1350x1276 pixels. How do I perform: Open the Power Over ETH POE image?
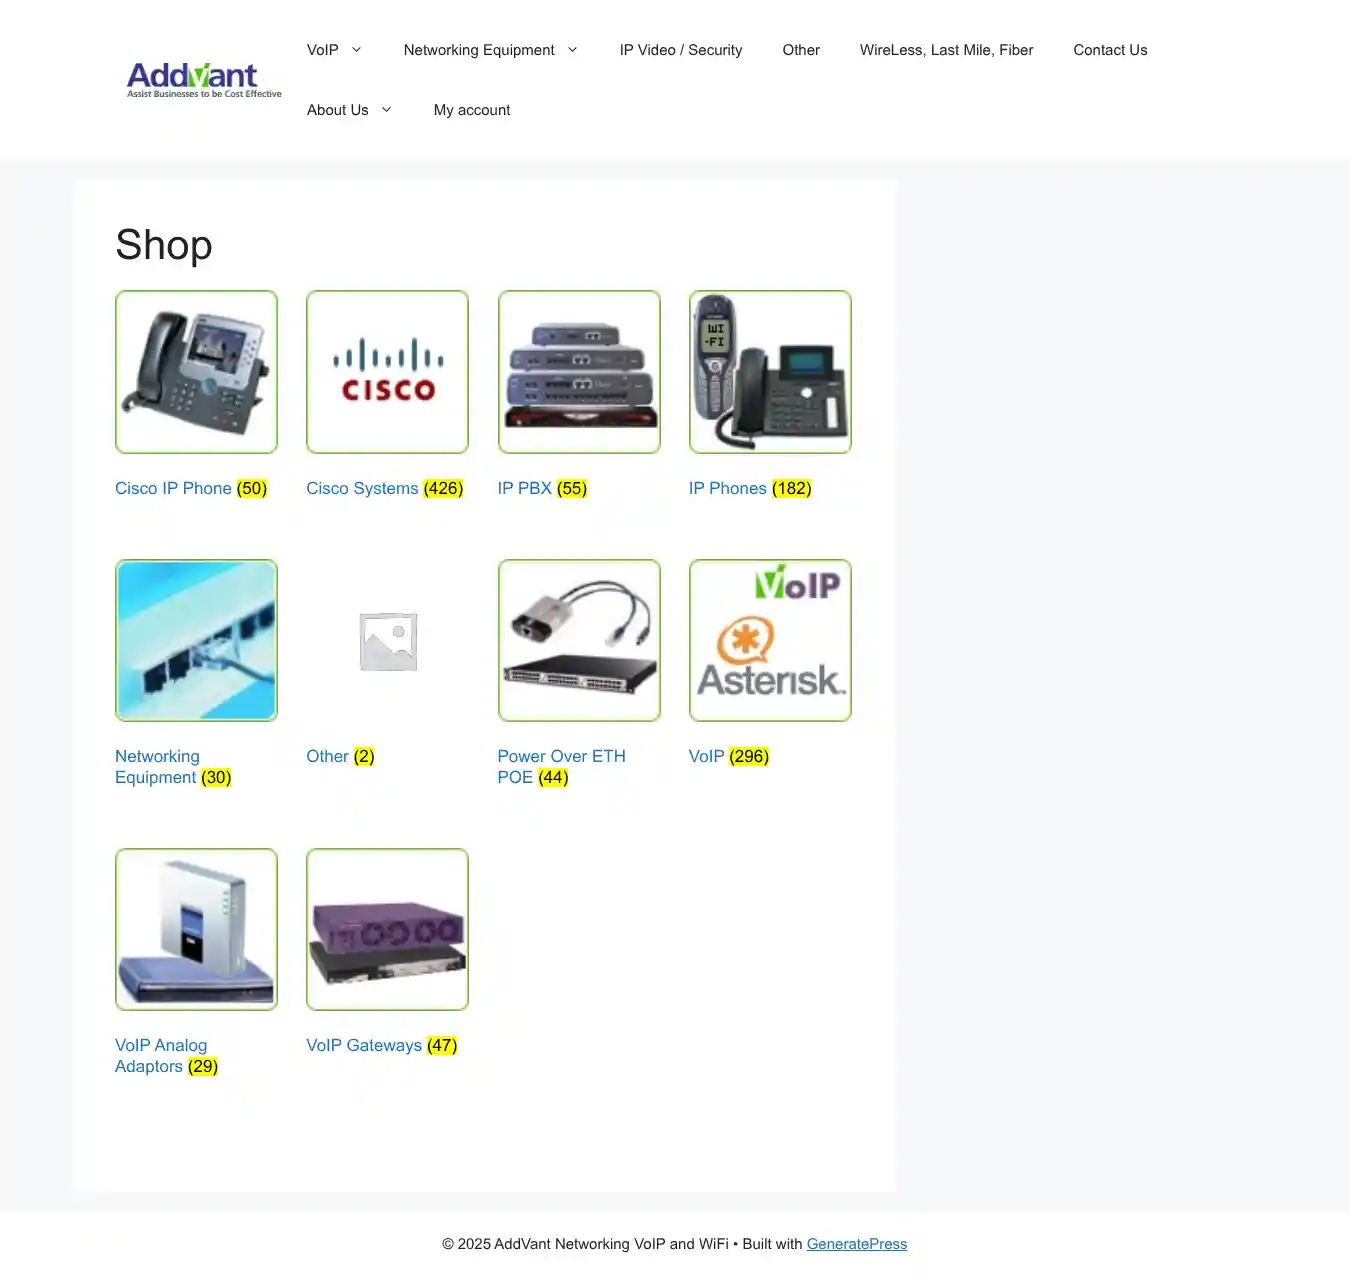pyautogui.click(x=579, y=640)
